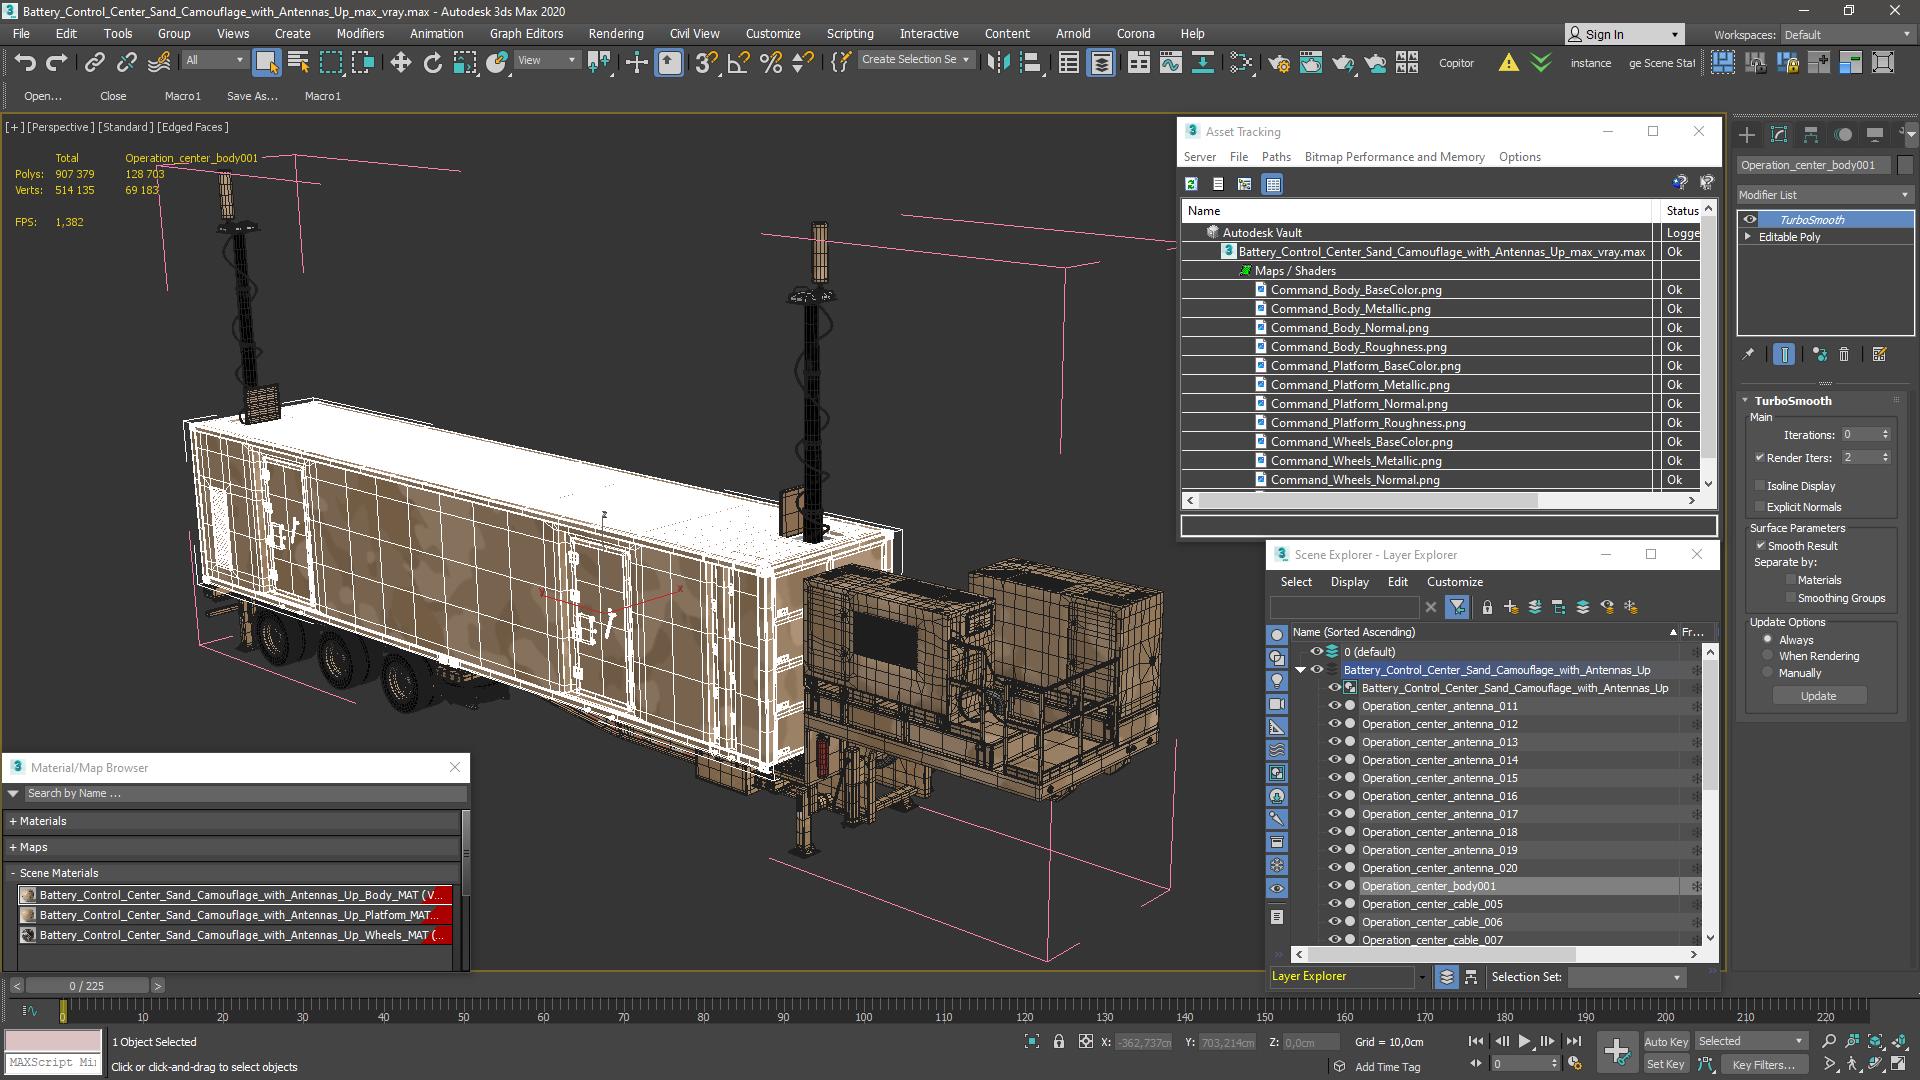Click Pin Stack icon under modifier list

[x=1748, y=354]
